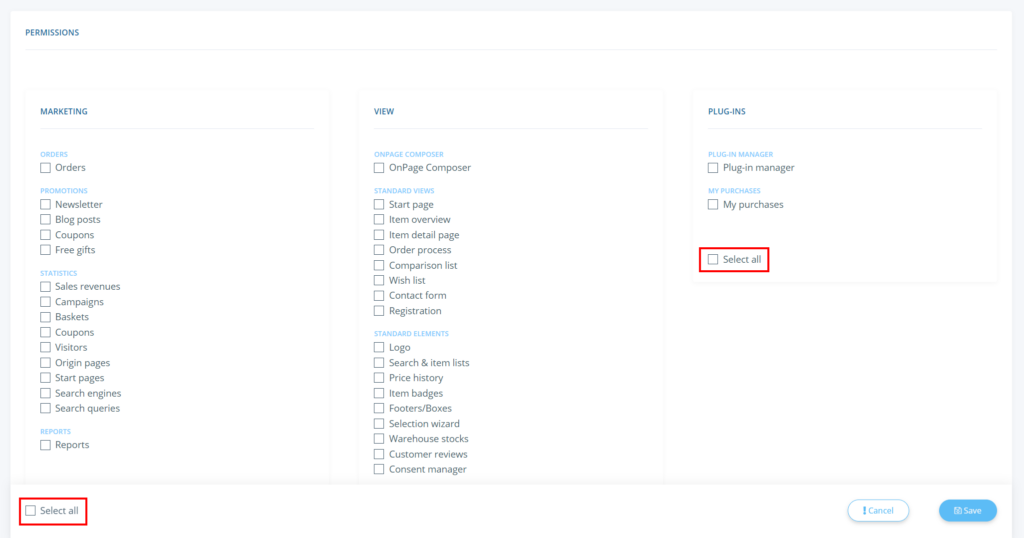Image resolution: width=1024 pixels, height=538 pixels.
Task: Click the VIEW card heading
Action: tap(384, 112)
